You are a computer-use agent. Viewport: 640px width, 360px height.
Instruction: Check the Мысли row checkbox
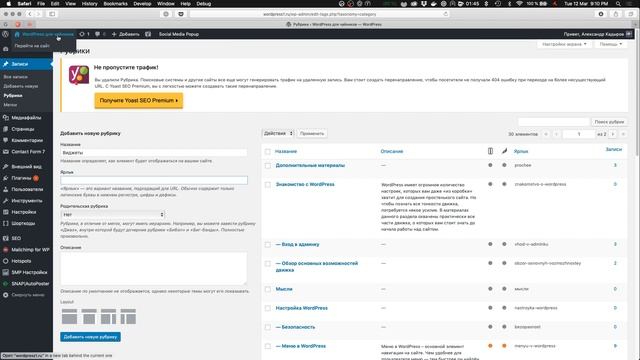coord(268,289)
